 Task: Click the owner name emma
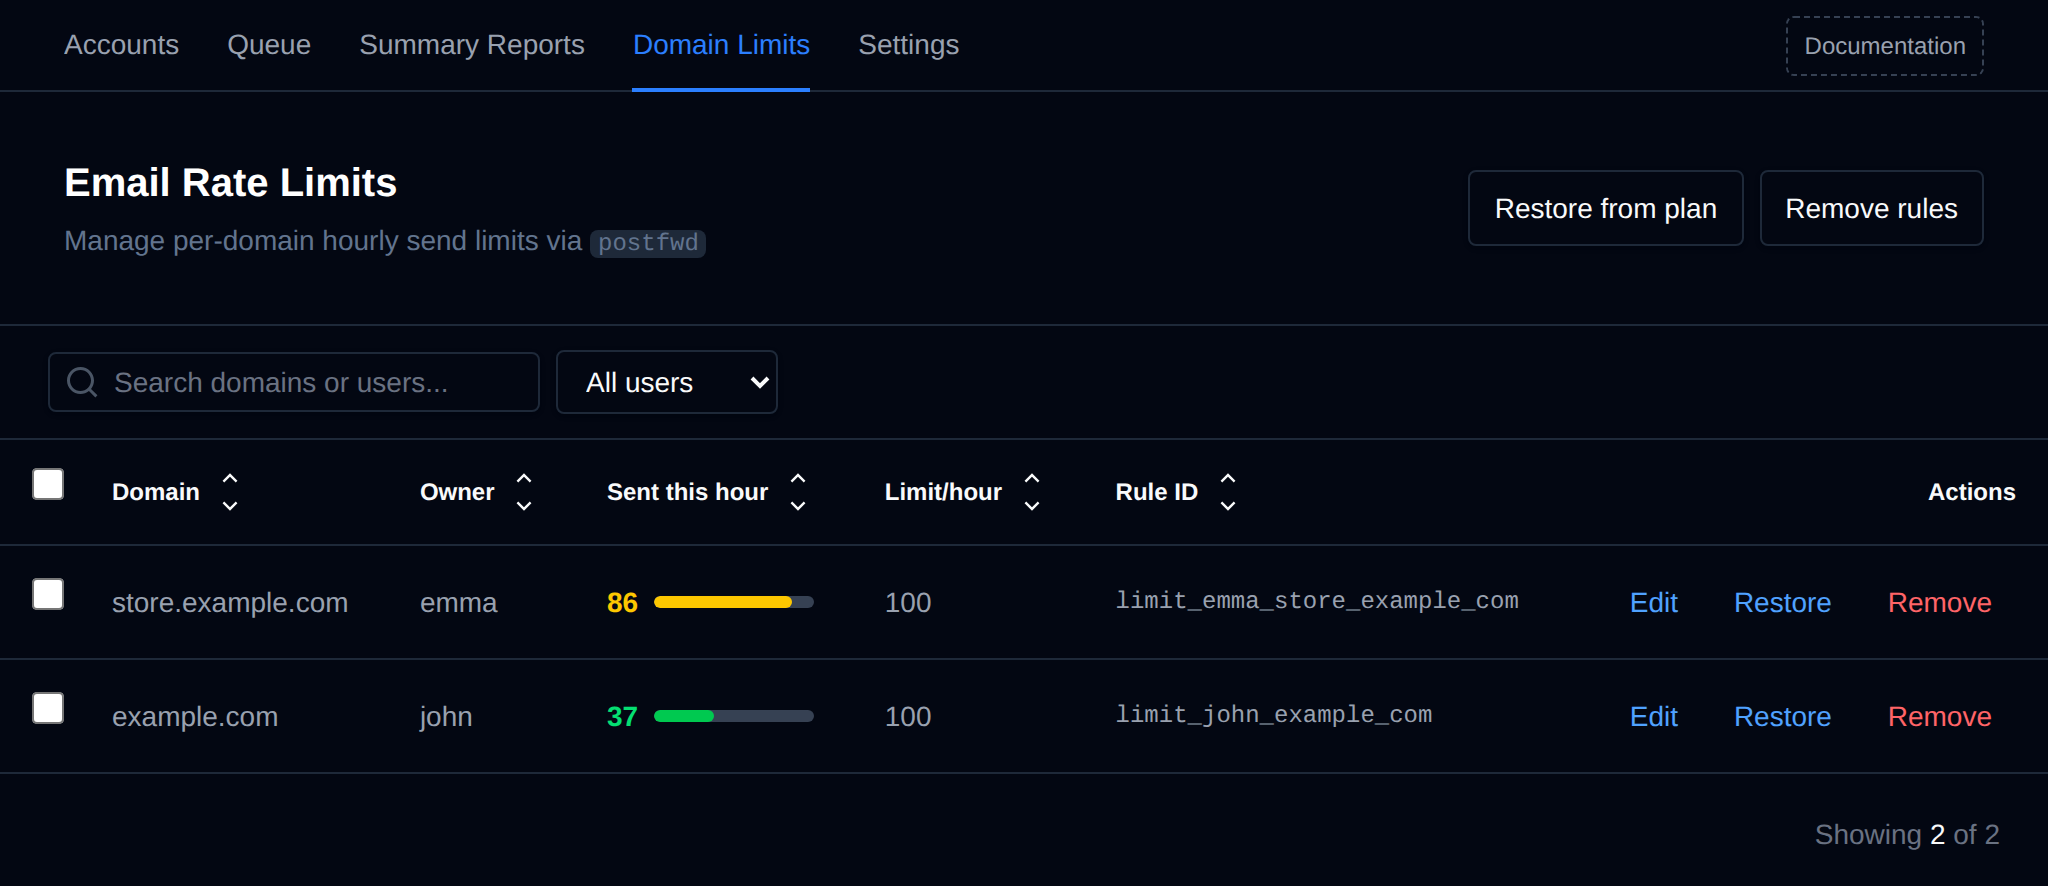pyautogui.click(x=458, y=602)
